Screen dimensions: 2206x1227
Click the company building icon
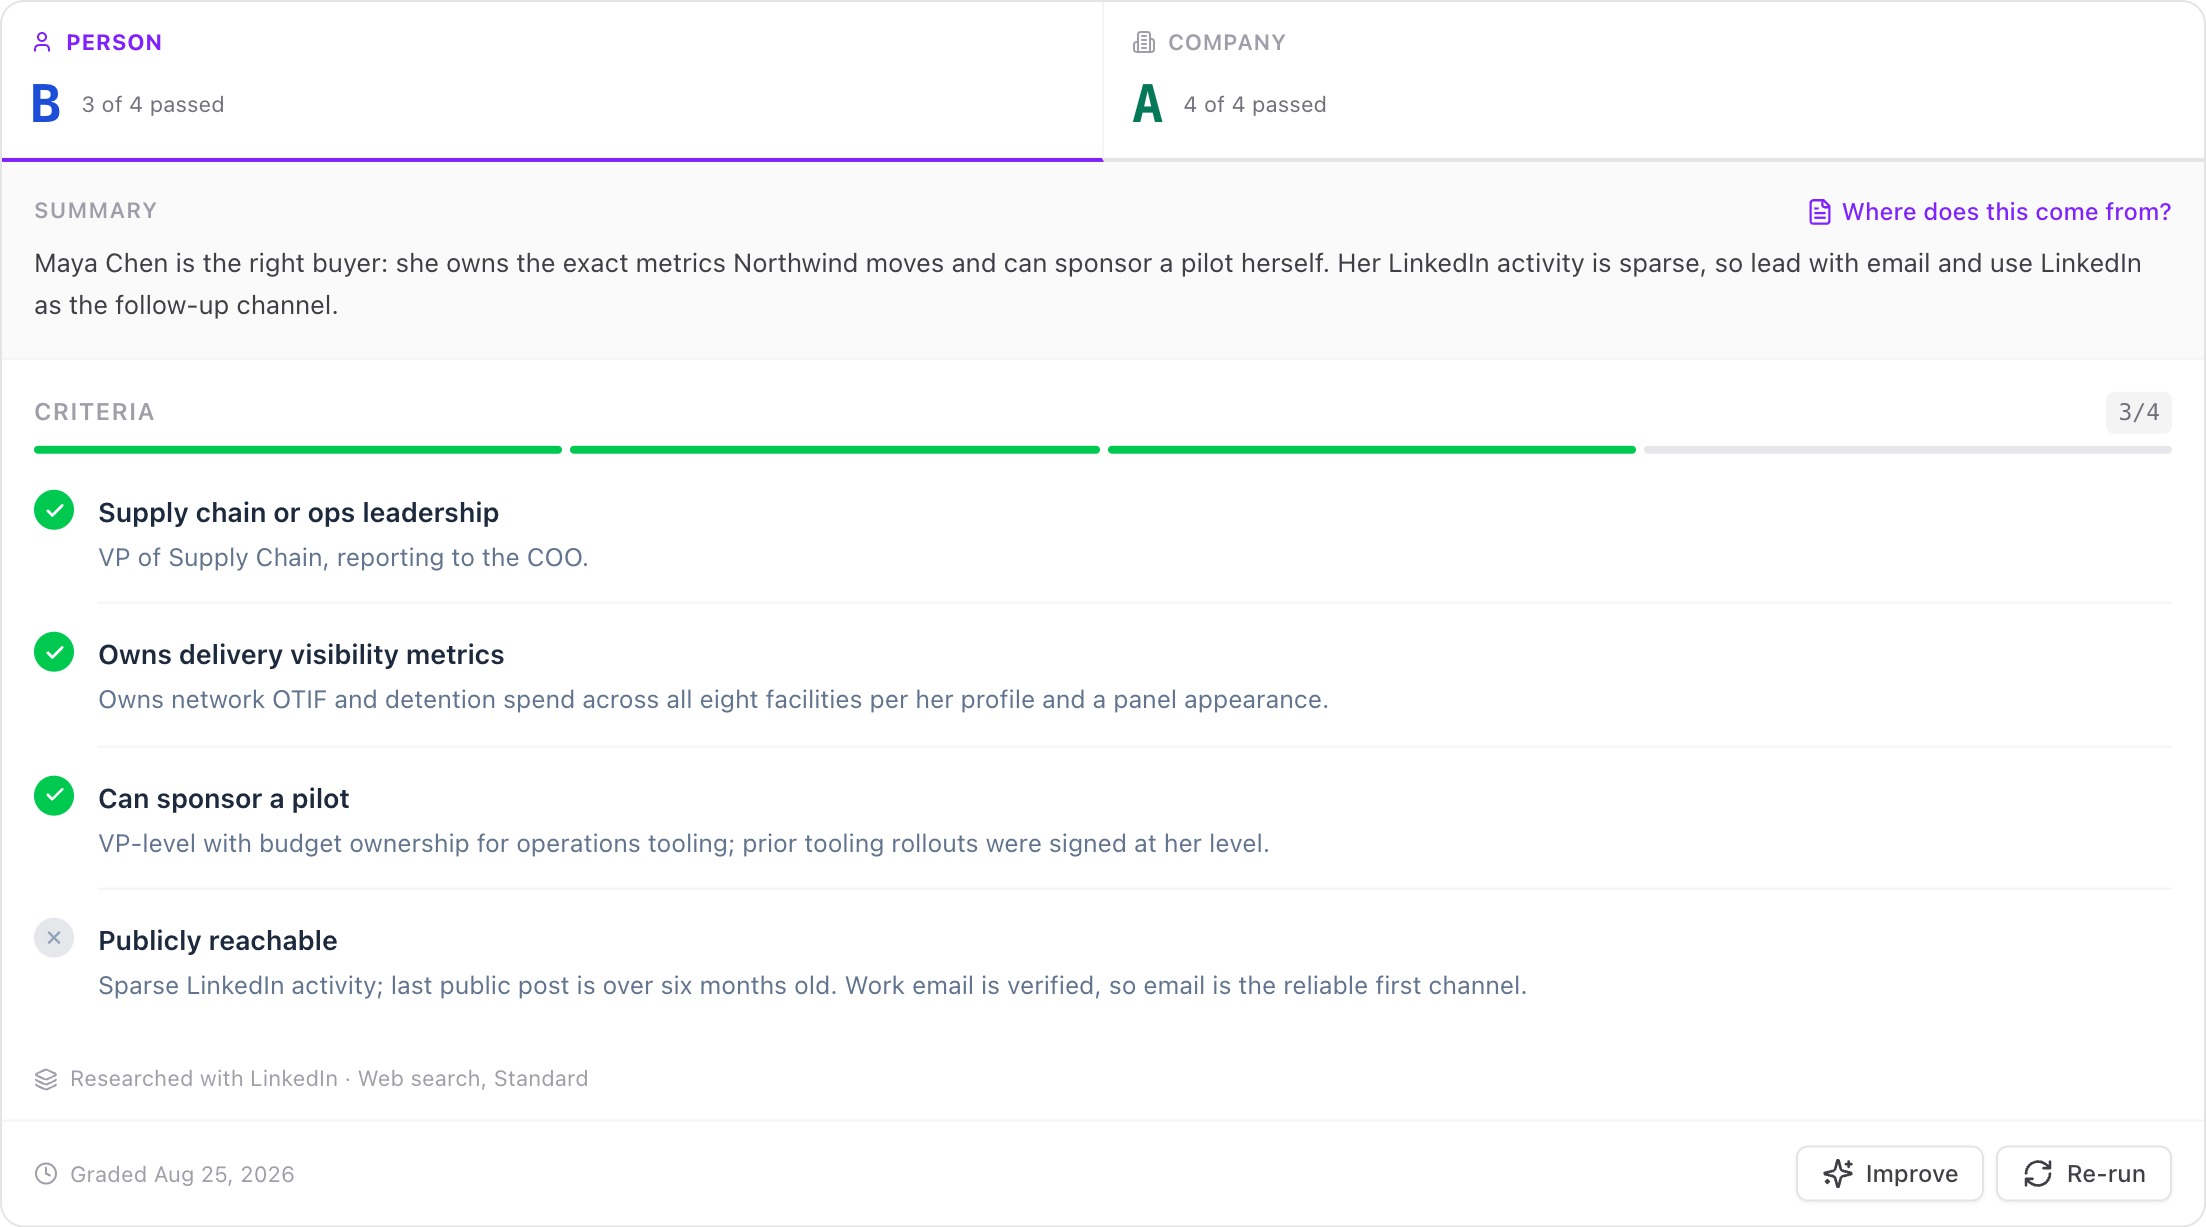[1144, 42]
